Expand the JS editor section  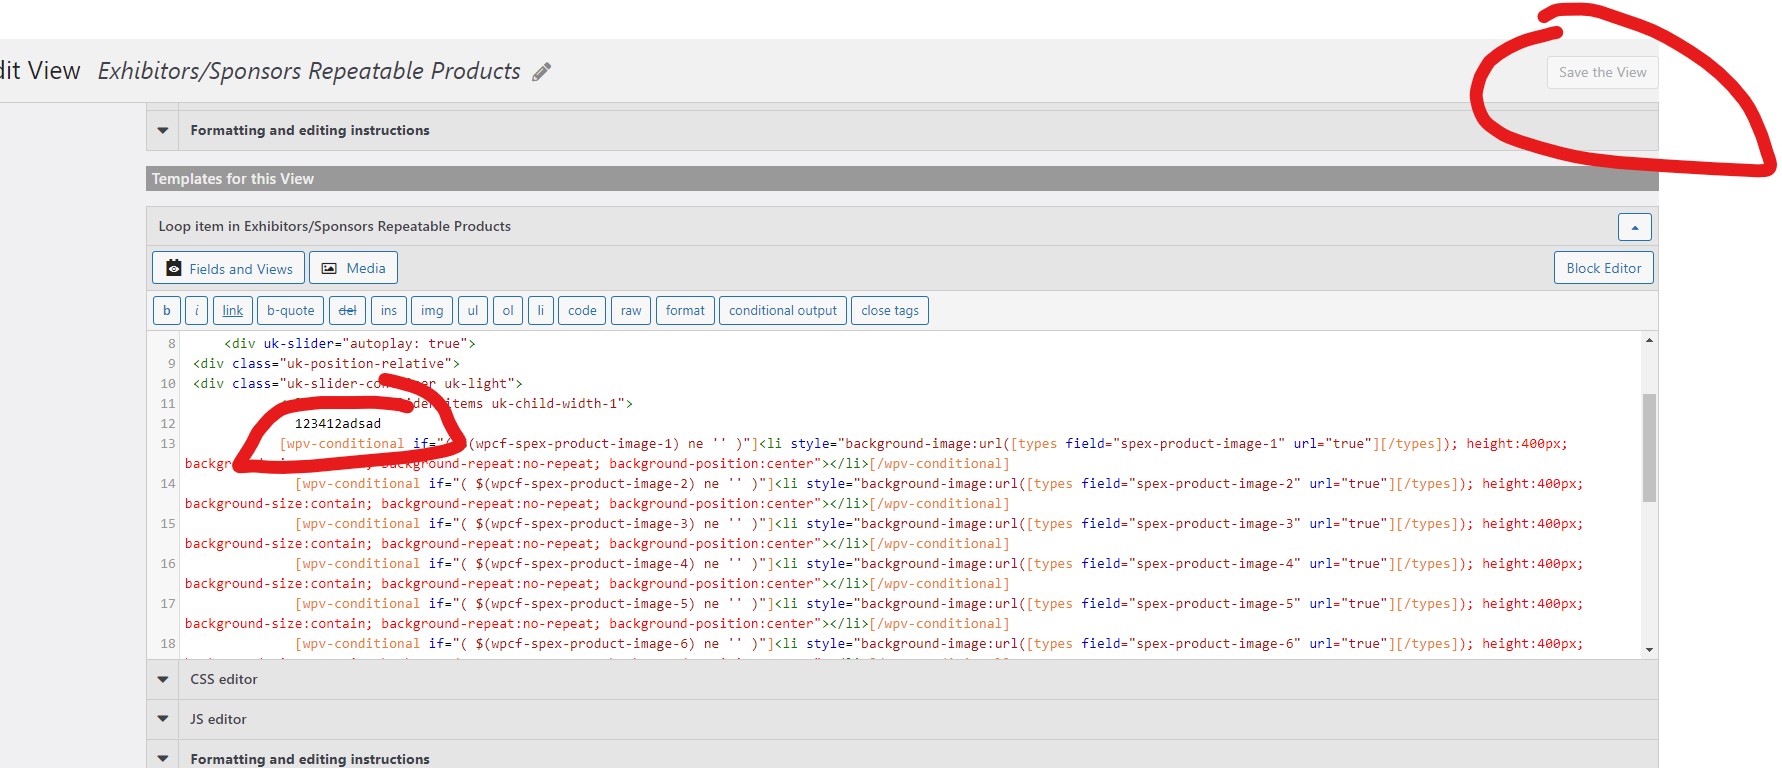[x=163, y=719]
